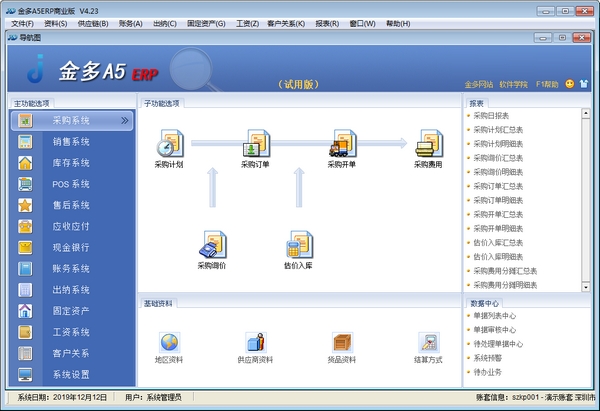Select the 报表 tab

(477, 103)
